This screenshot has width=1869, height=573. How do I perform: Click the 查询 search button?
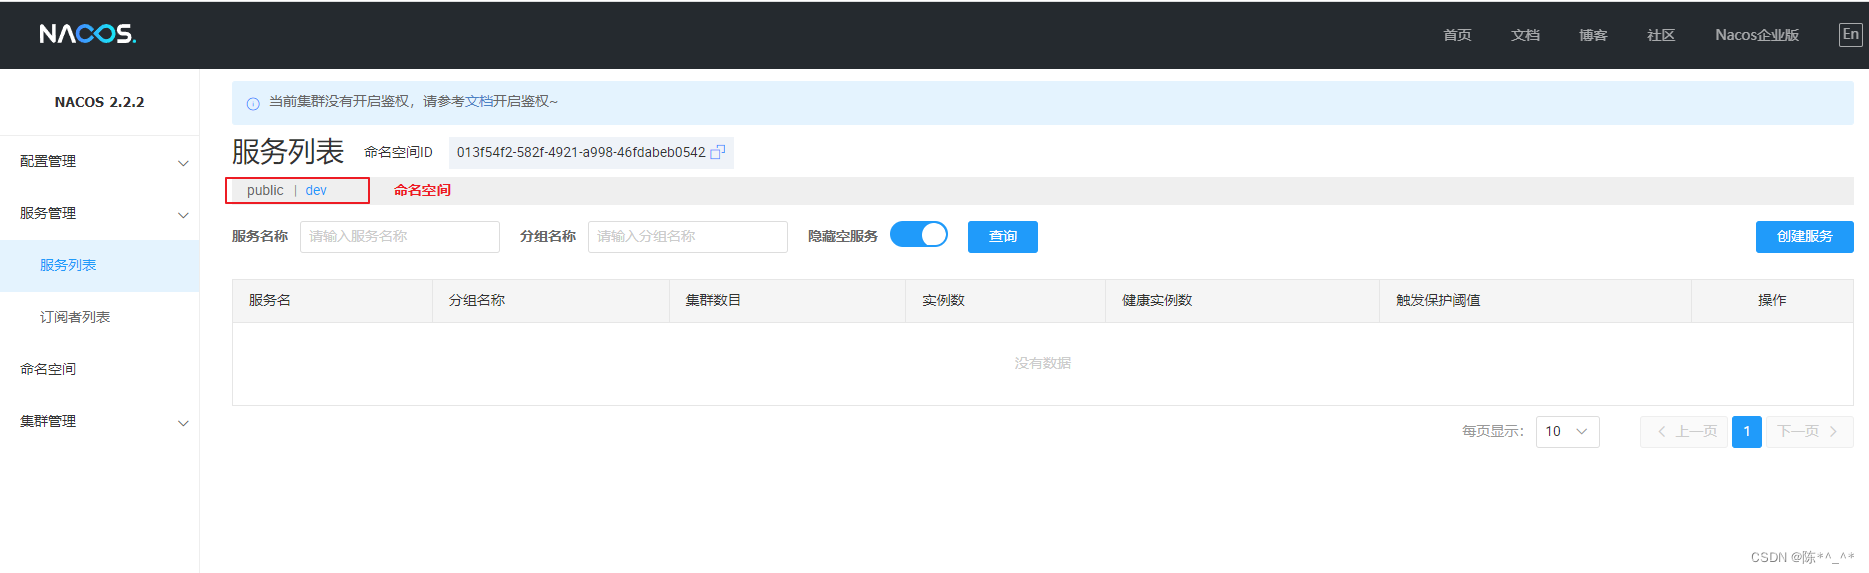tap(1003, 237)
